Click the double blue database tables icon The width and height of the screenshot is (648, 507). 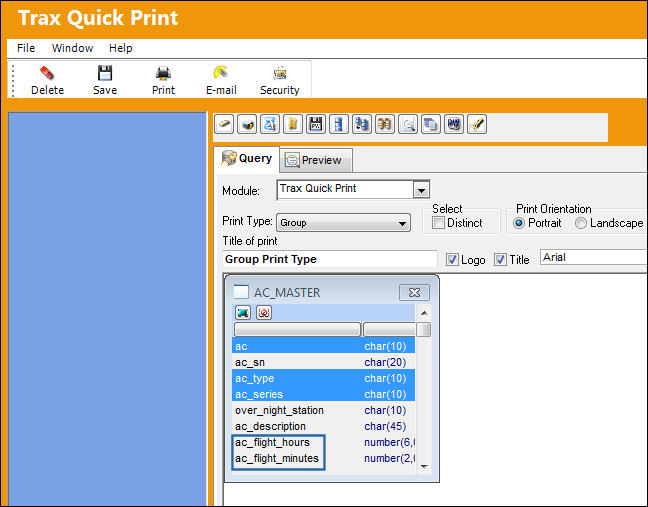362,124
